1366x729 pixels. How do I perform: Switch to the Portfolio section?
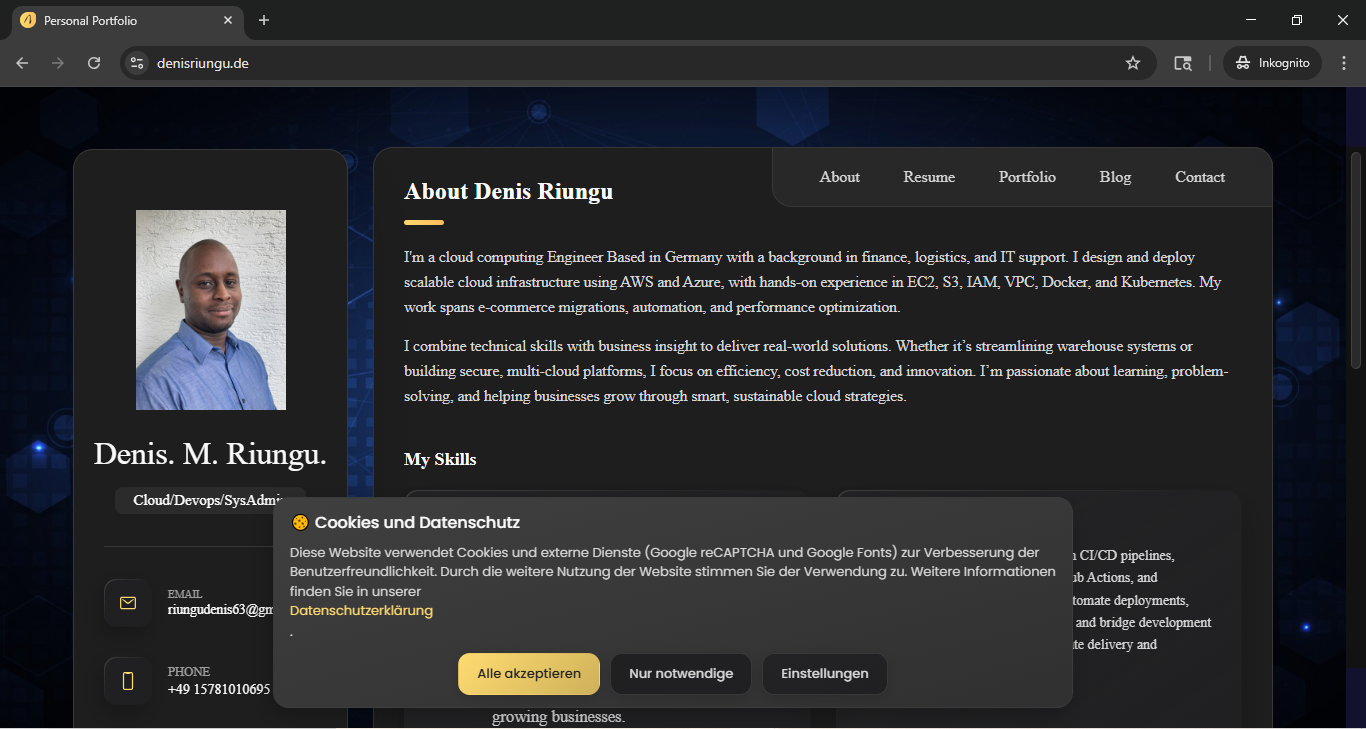pos(1027,177)
